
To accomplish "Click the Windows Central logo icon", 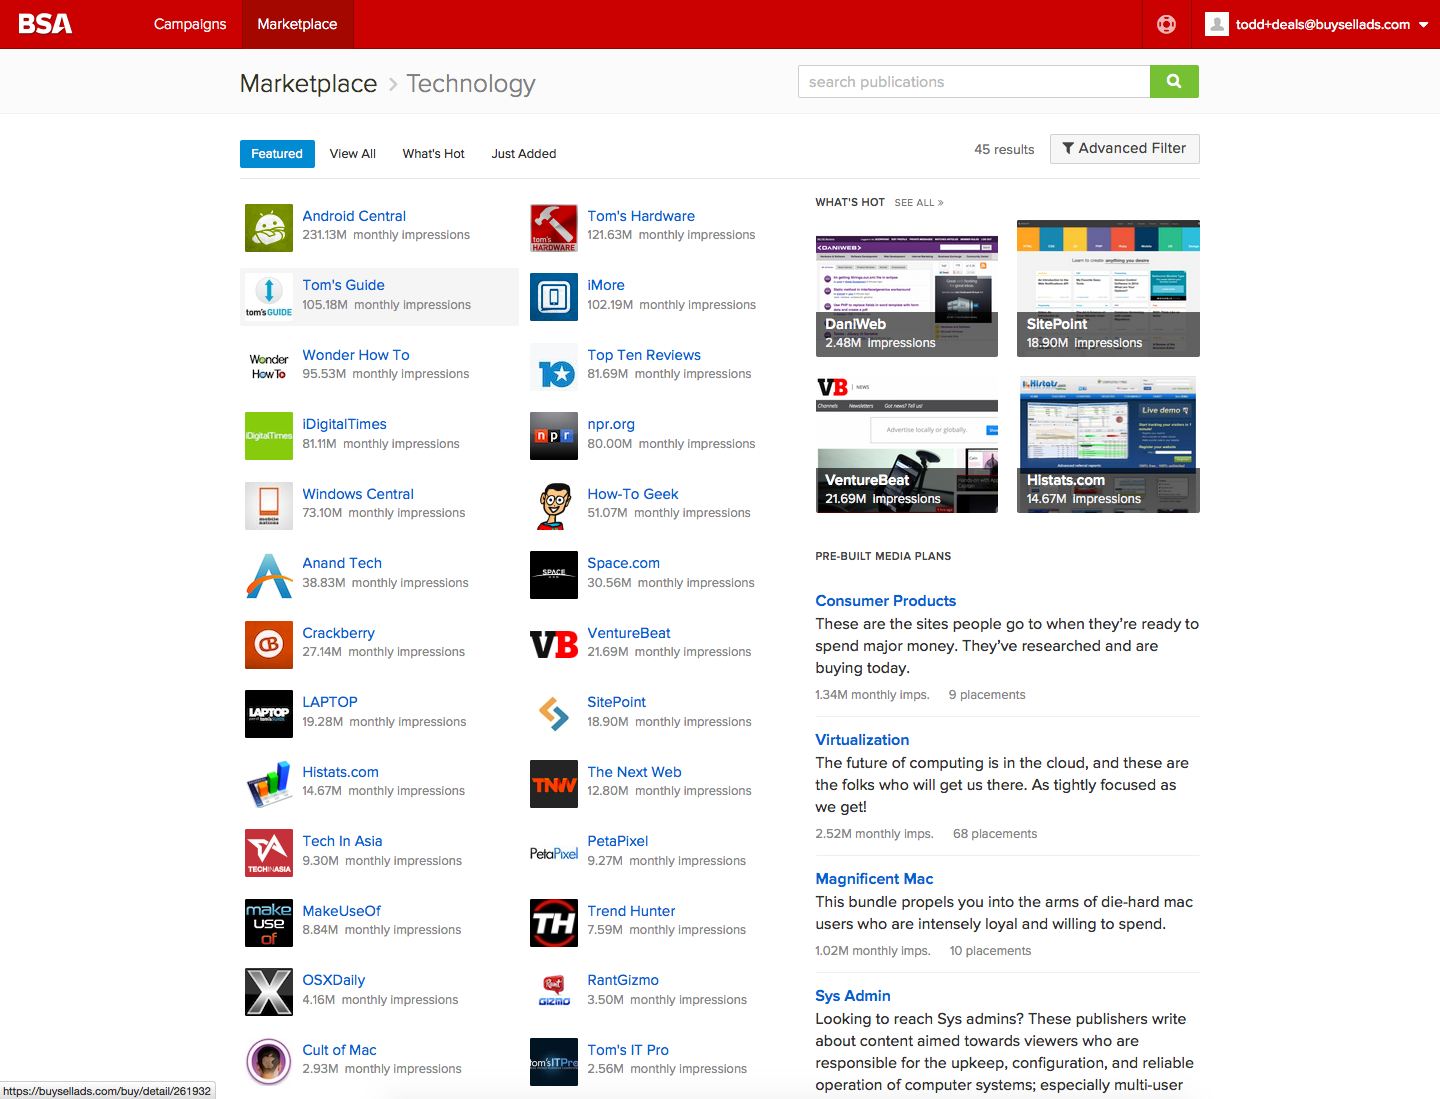I will pos(269,506).
